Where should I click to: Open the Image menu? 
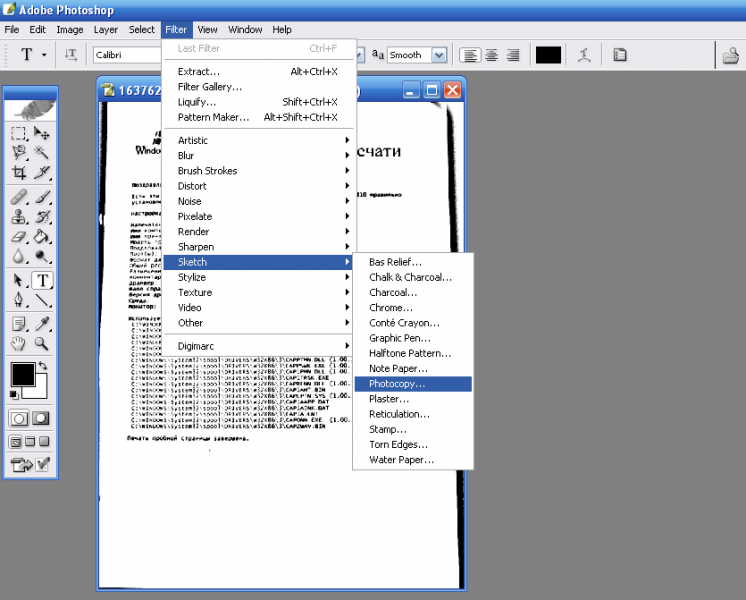(x=69, y=30)
